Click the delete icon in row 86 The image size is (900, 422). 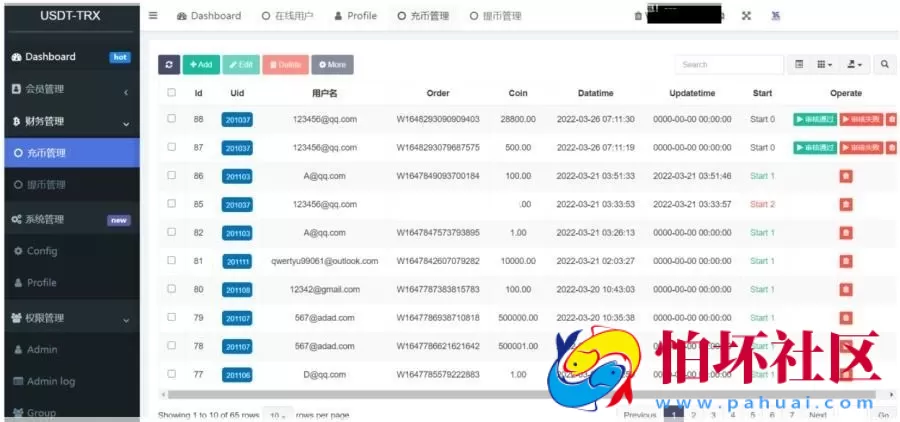845,176
